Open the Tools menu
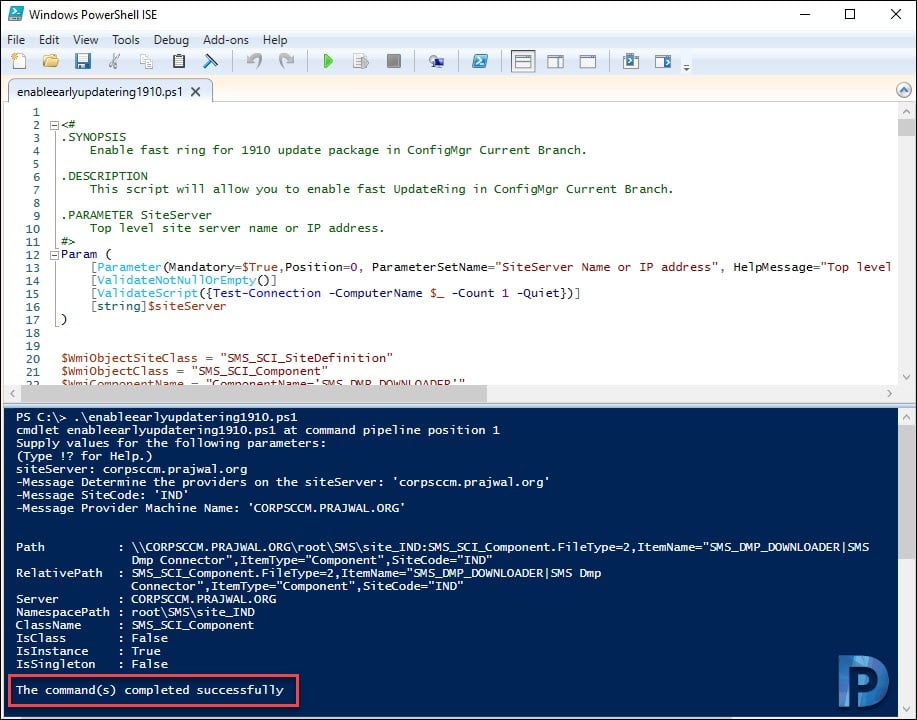 126,40
